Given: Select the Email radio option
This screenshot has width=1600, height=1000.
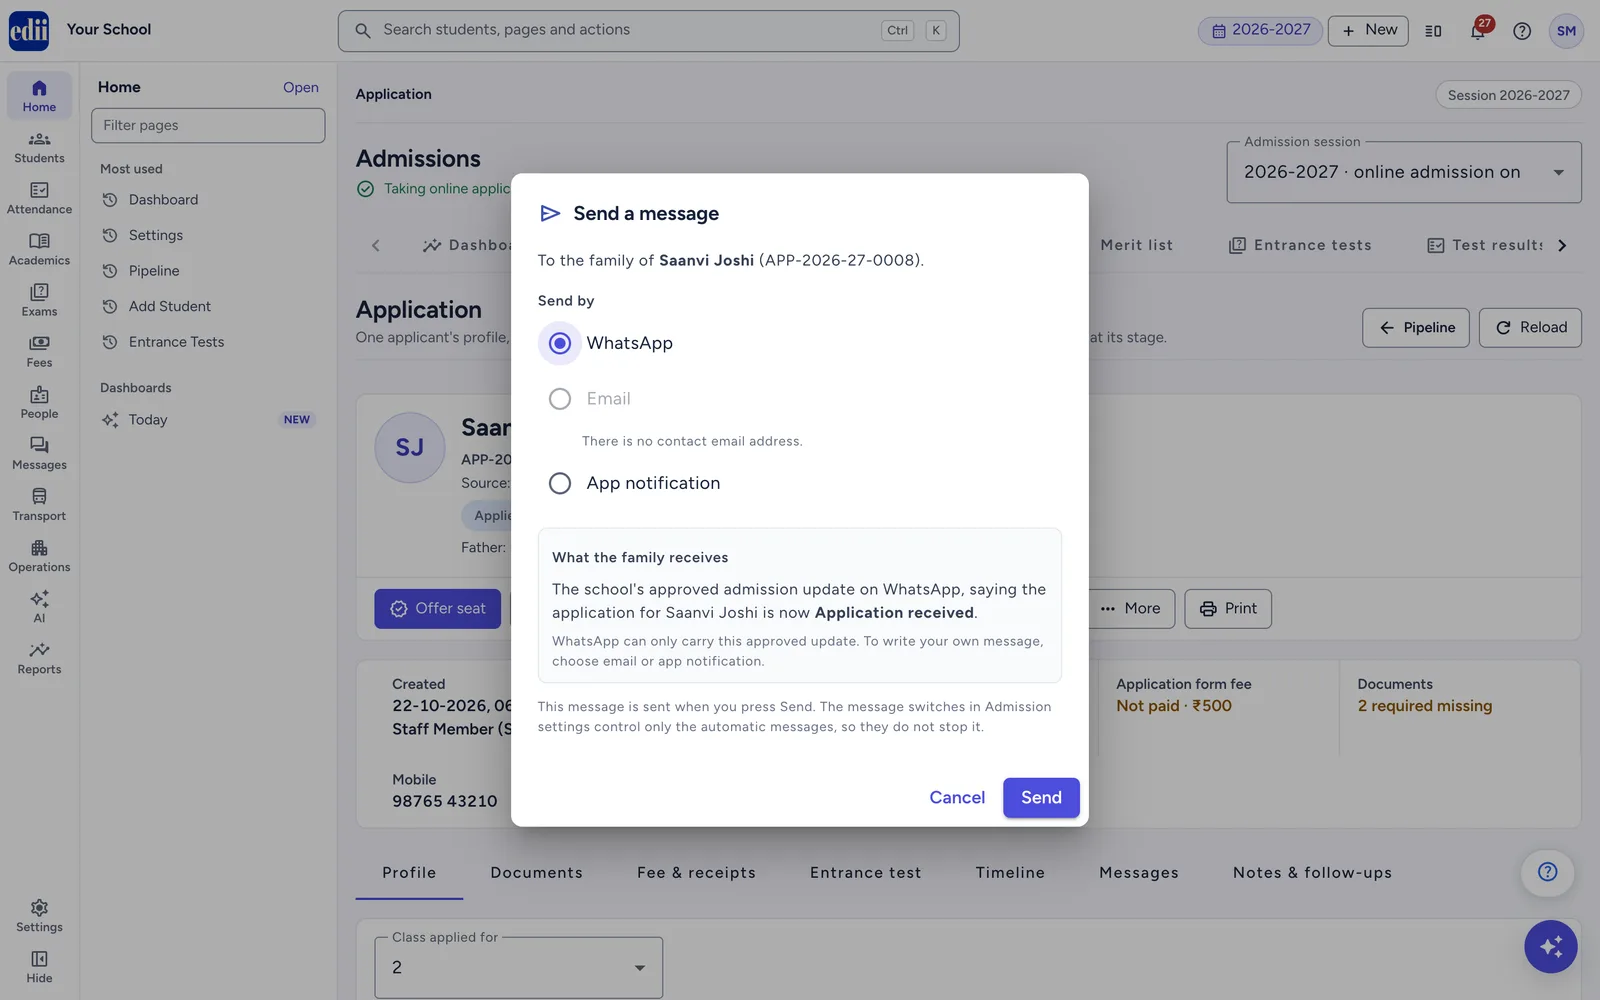Looking at the screenshot, I should coord(560,399).
